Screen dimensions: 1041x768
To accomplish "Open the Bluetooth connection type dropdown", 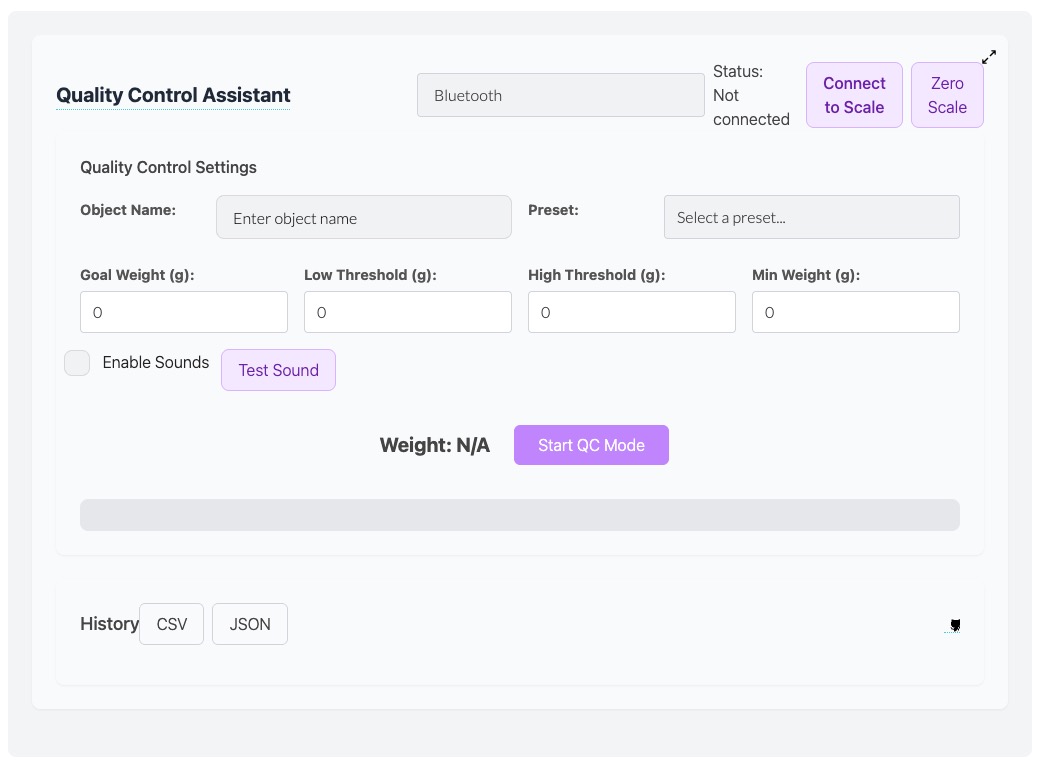I will click(560, 95).
